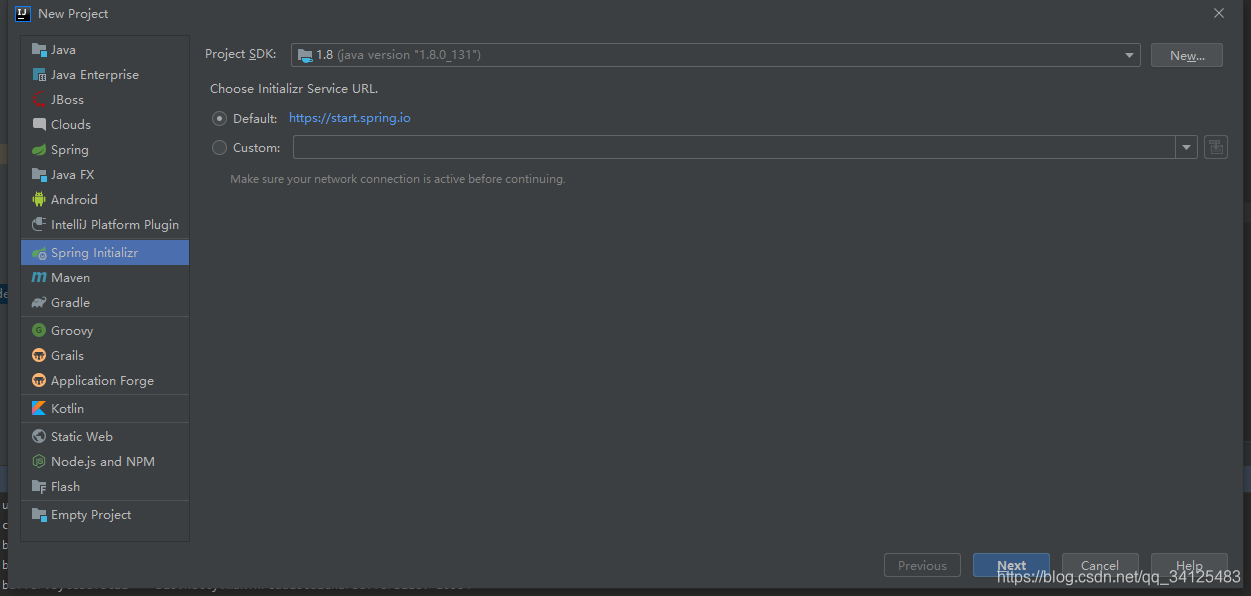Click the green Android robot icon
Image resolution: width=1251 pixels, height=596 pixels.
coord(39,200)
